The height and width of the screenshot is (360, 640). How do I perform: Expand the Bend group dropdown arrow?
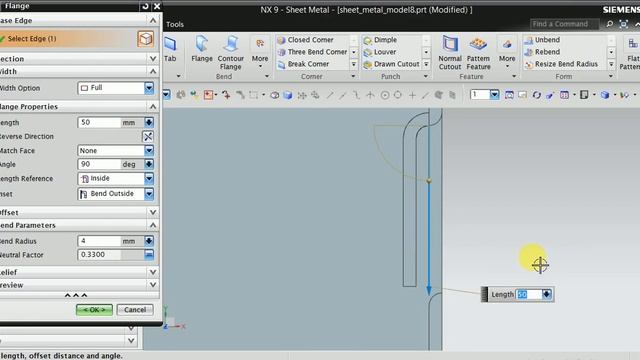point(267,76)
